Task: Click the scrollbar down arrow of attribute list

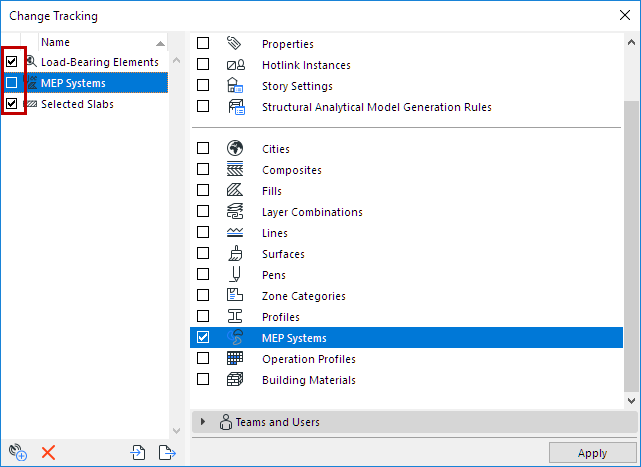Action: click(x=630, y=400)
